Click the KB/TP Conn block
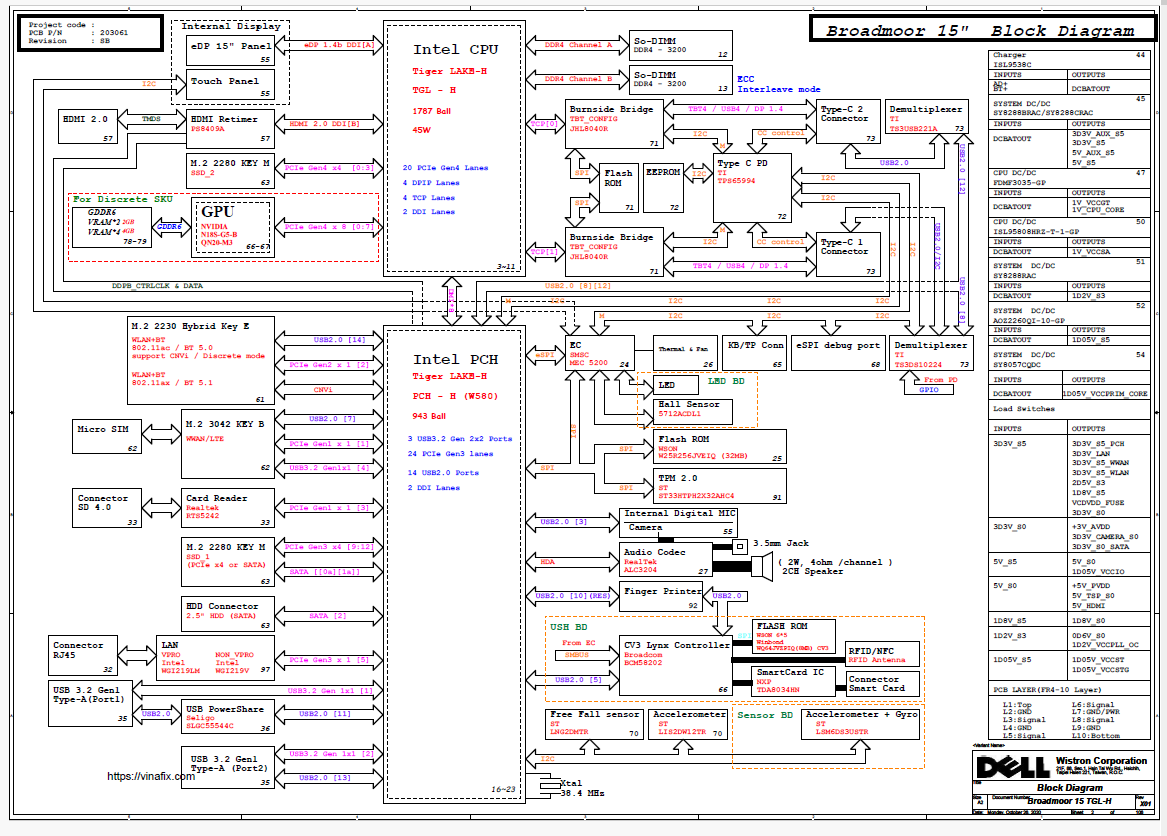Viewport: 1167px width, 836px height. [755, 353]
